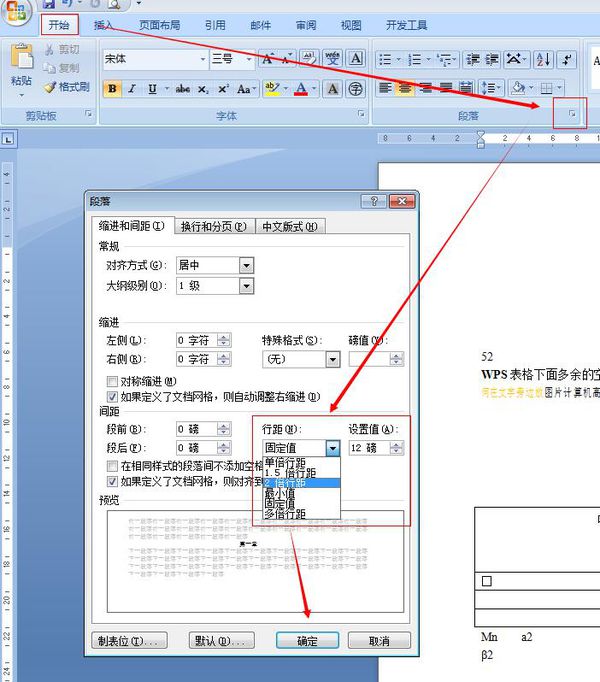Viewport: 600px width, 682px height.
Task: Click 制表位 button
Action: tap(129, 641)
